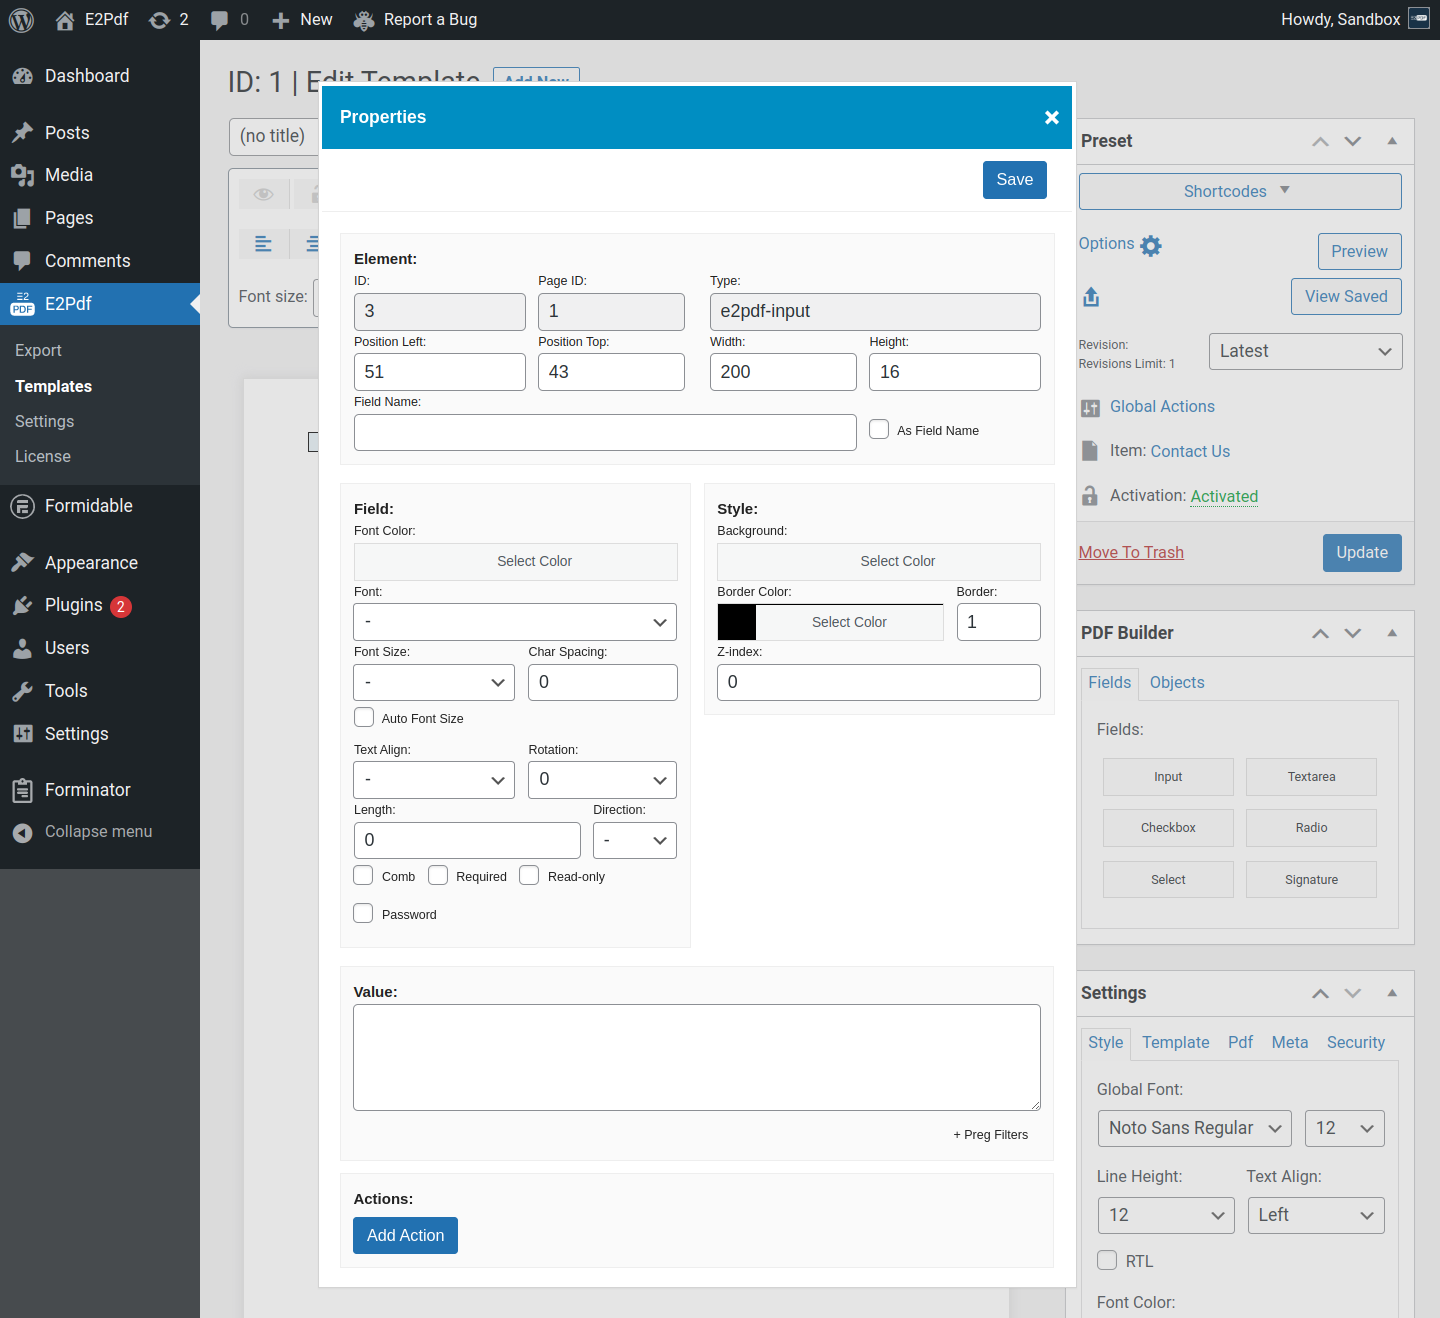Open WordPress logo menu in admin bar
1440x1318 pixels.
pyautogui.click(x=21, y=20)
